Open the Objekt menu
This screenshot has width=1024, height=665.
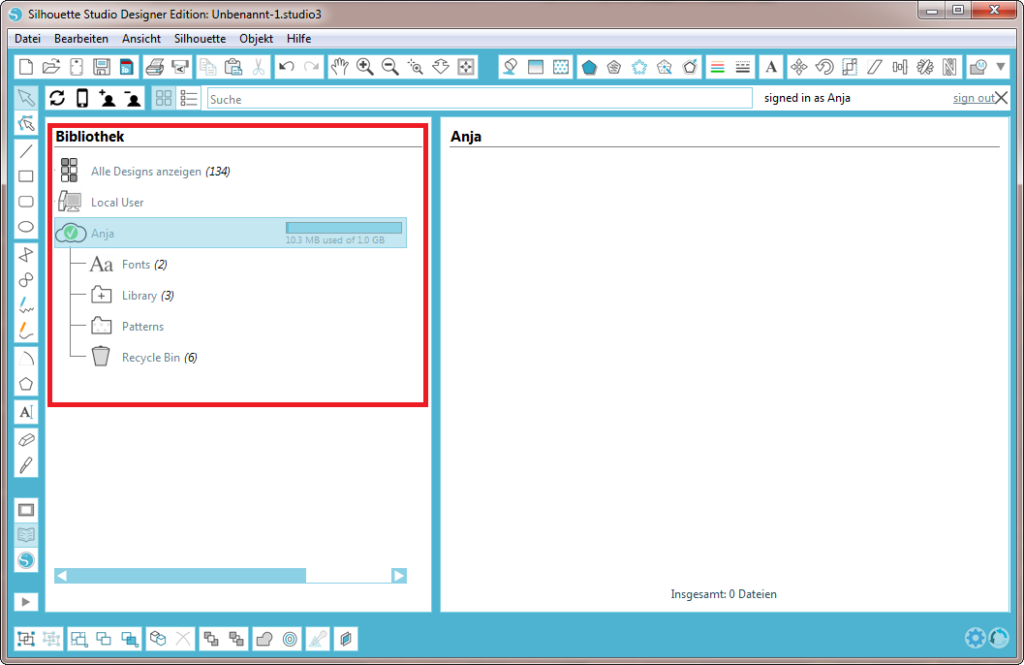coord(256,38)
